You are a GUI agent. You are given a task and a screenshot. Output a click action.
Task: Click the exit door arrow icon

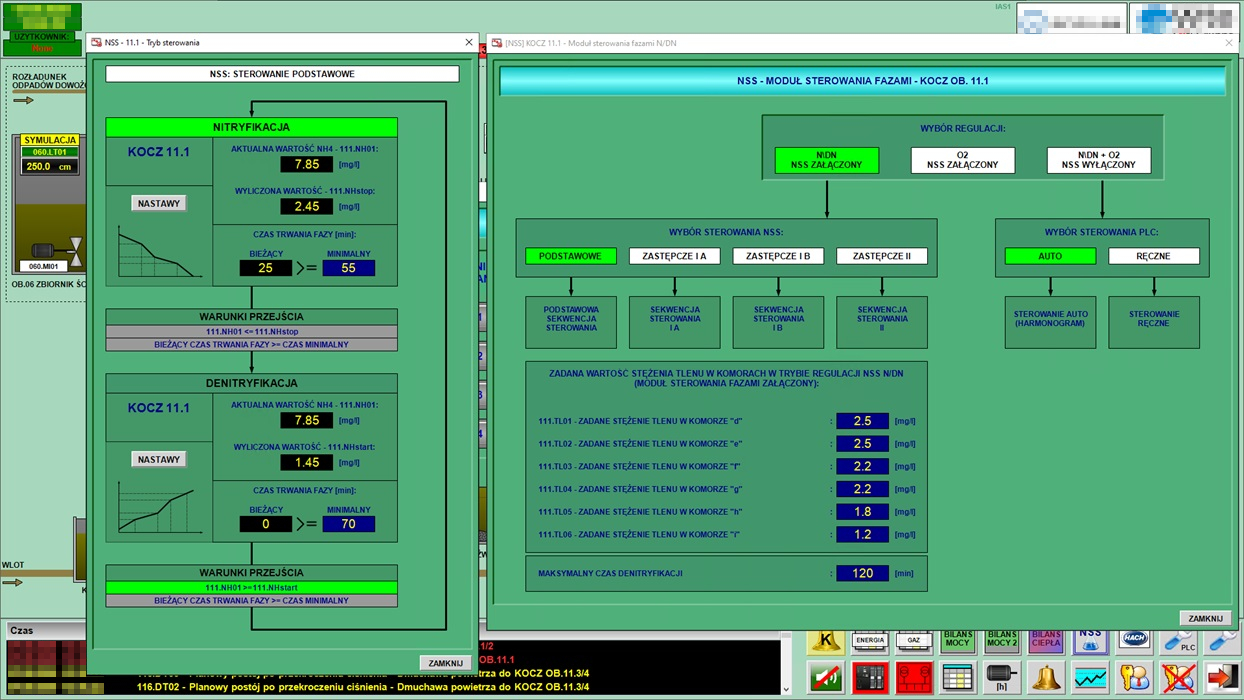click(1222, 677)
